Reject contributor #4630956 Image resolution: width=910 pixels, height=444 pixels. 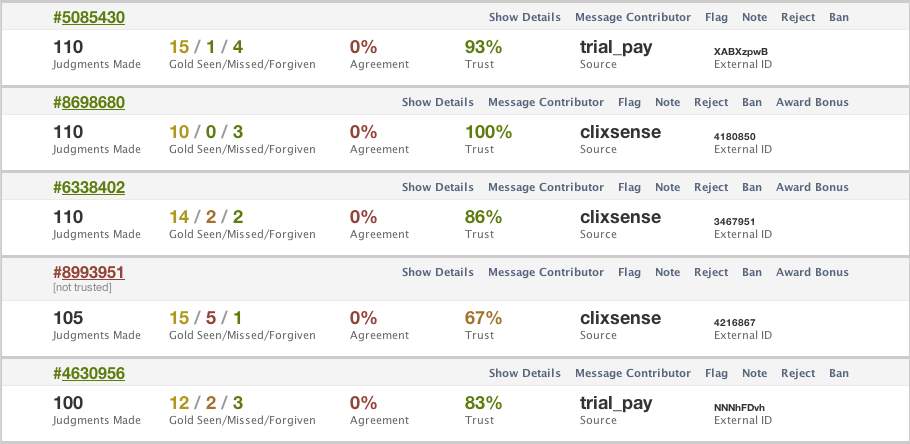(x=798, y=373)
